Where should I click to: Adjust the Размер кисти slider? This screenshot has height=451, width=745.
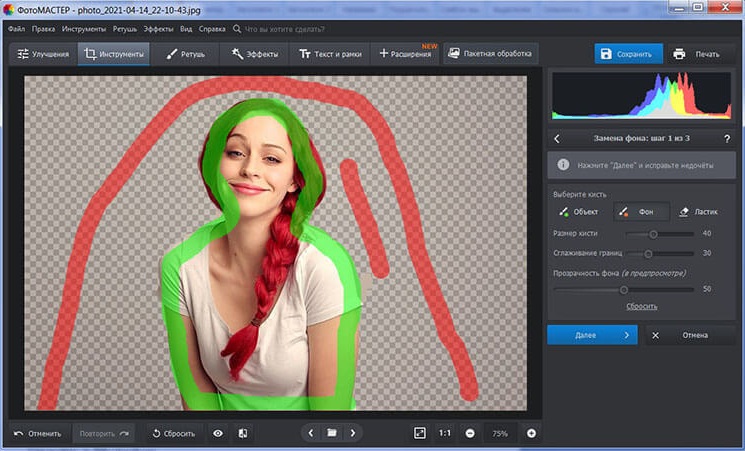coord(653,233)
